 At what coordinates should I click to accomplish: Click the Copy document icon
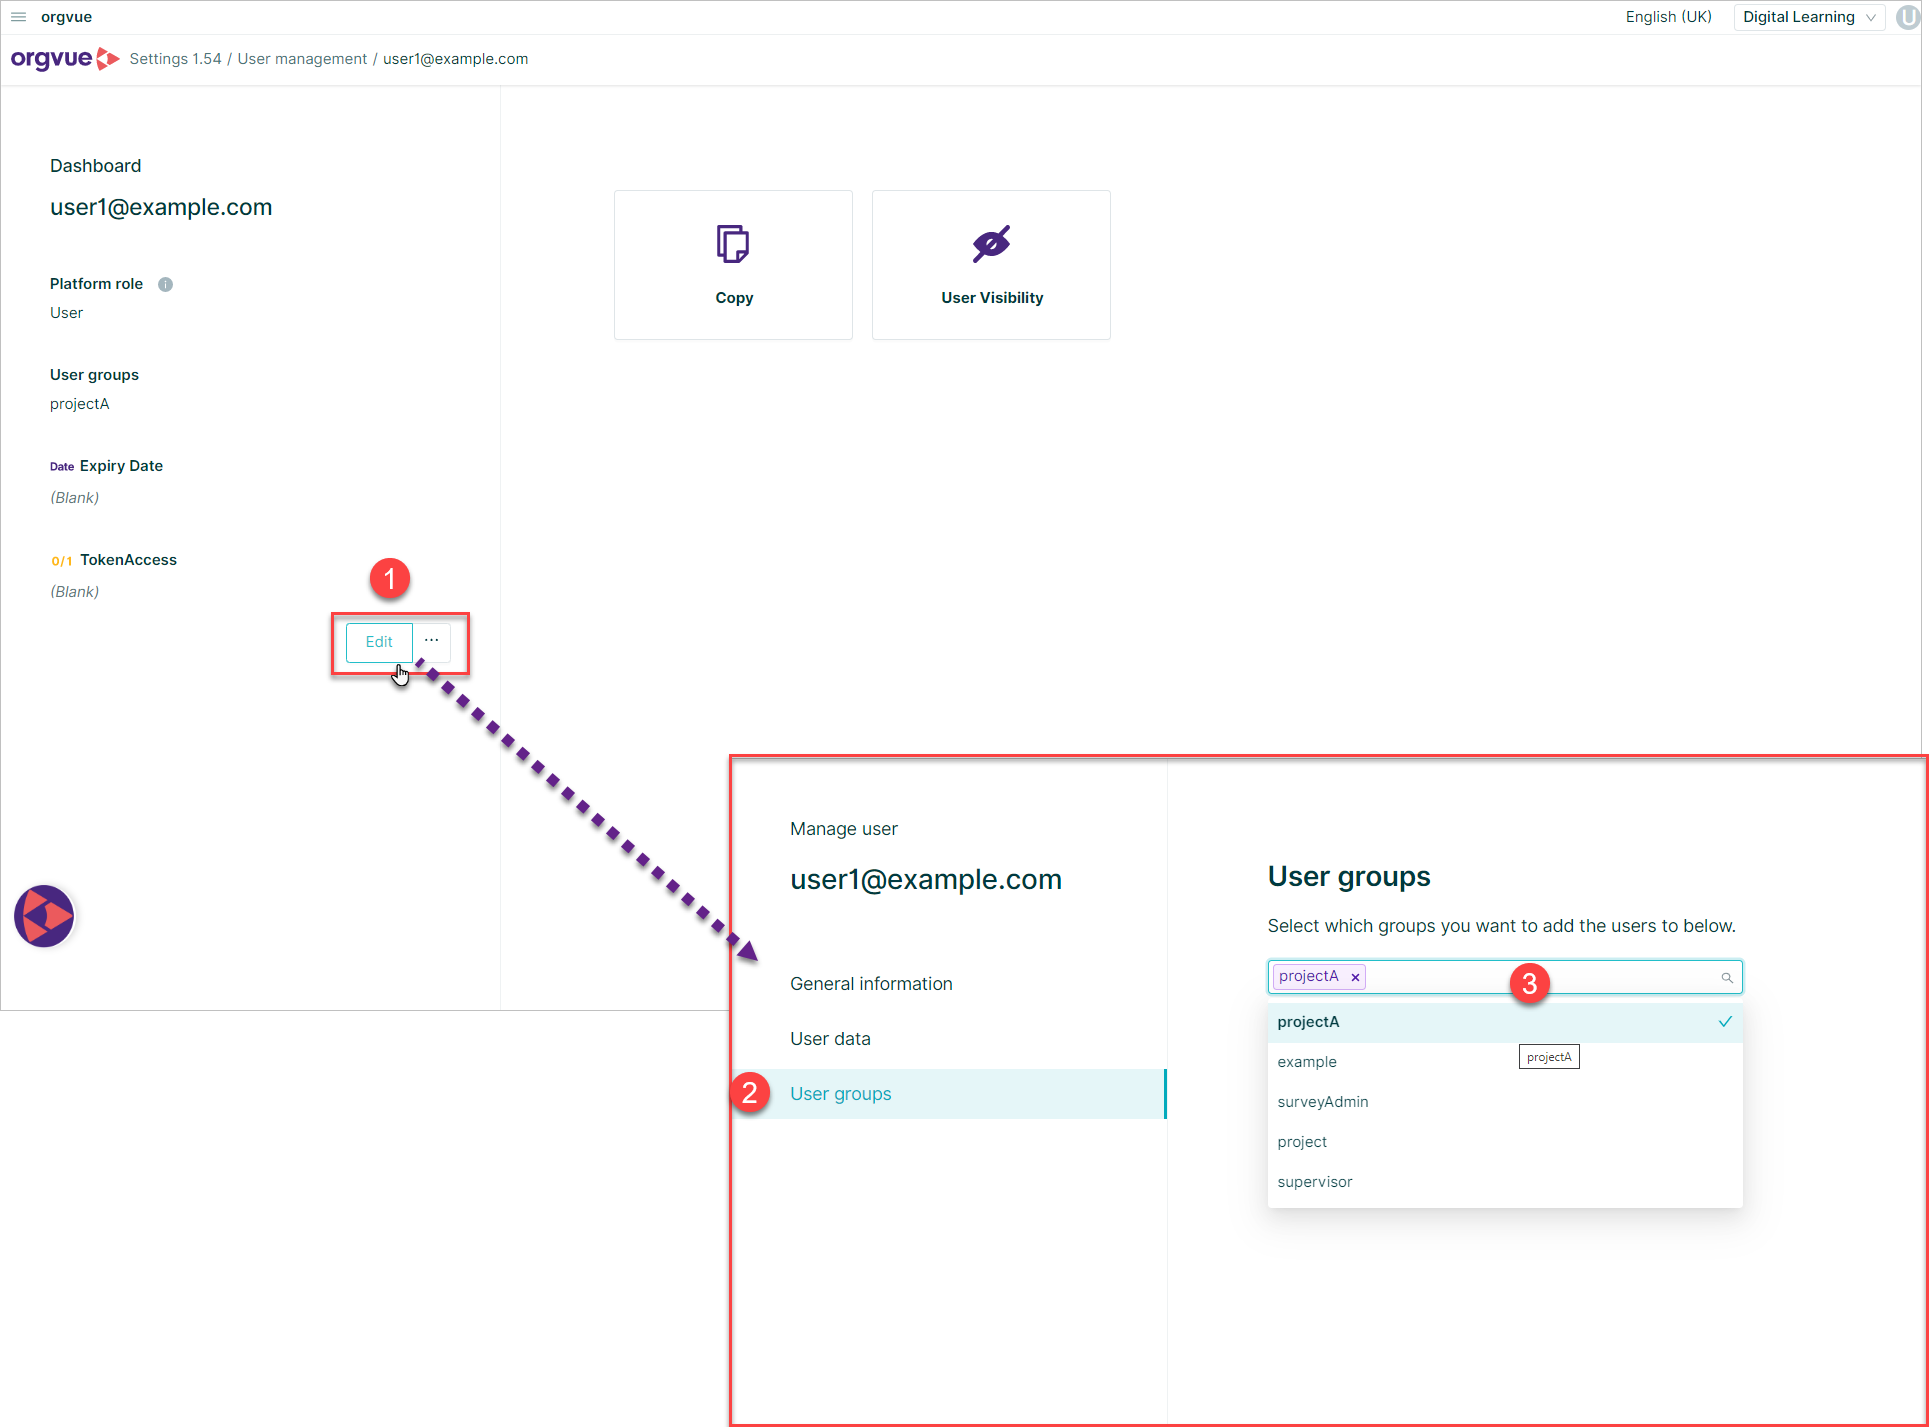tap(733, 244)
